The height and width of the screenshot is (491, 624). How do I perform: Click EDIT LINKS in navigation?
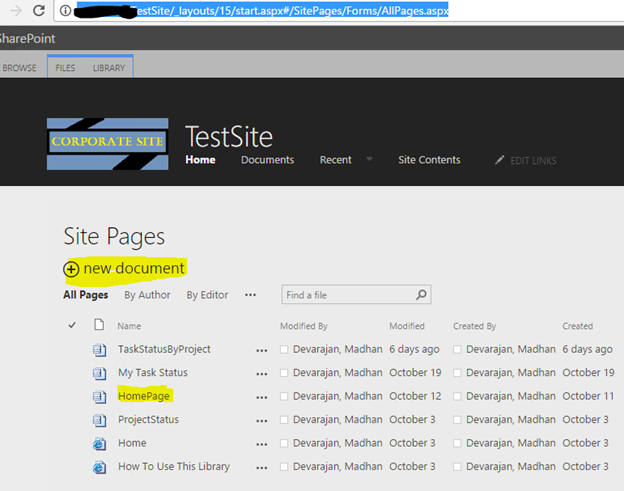(533, 160)
